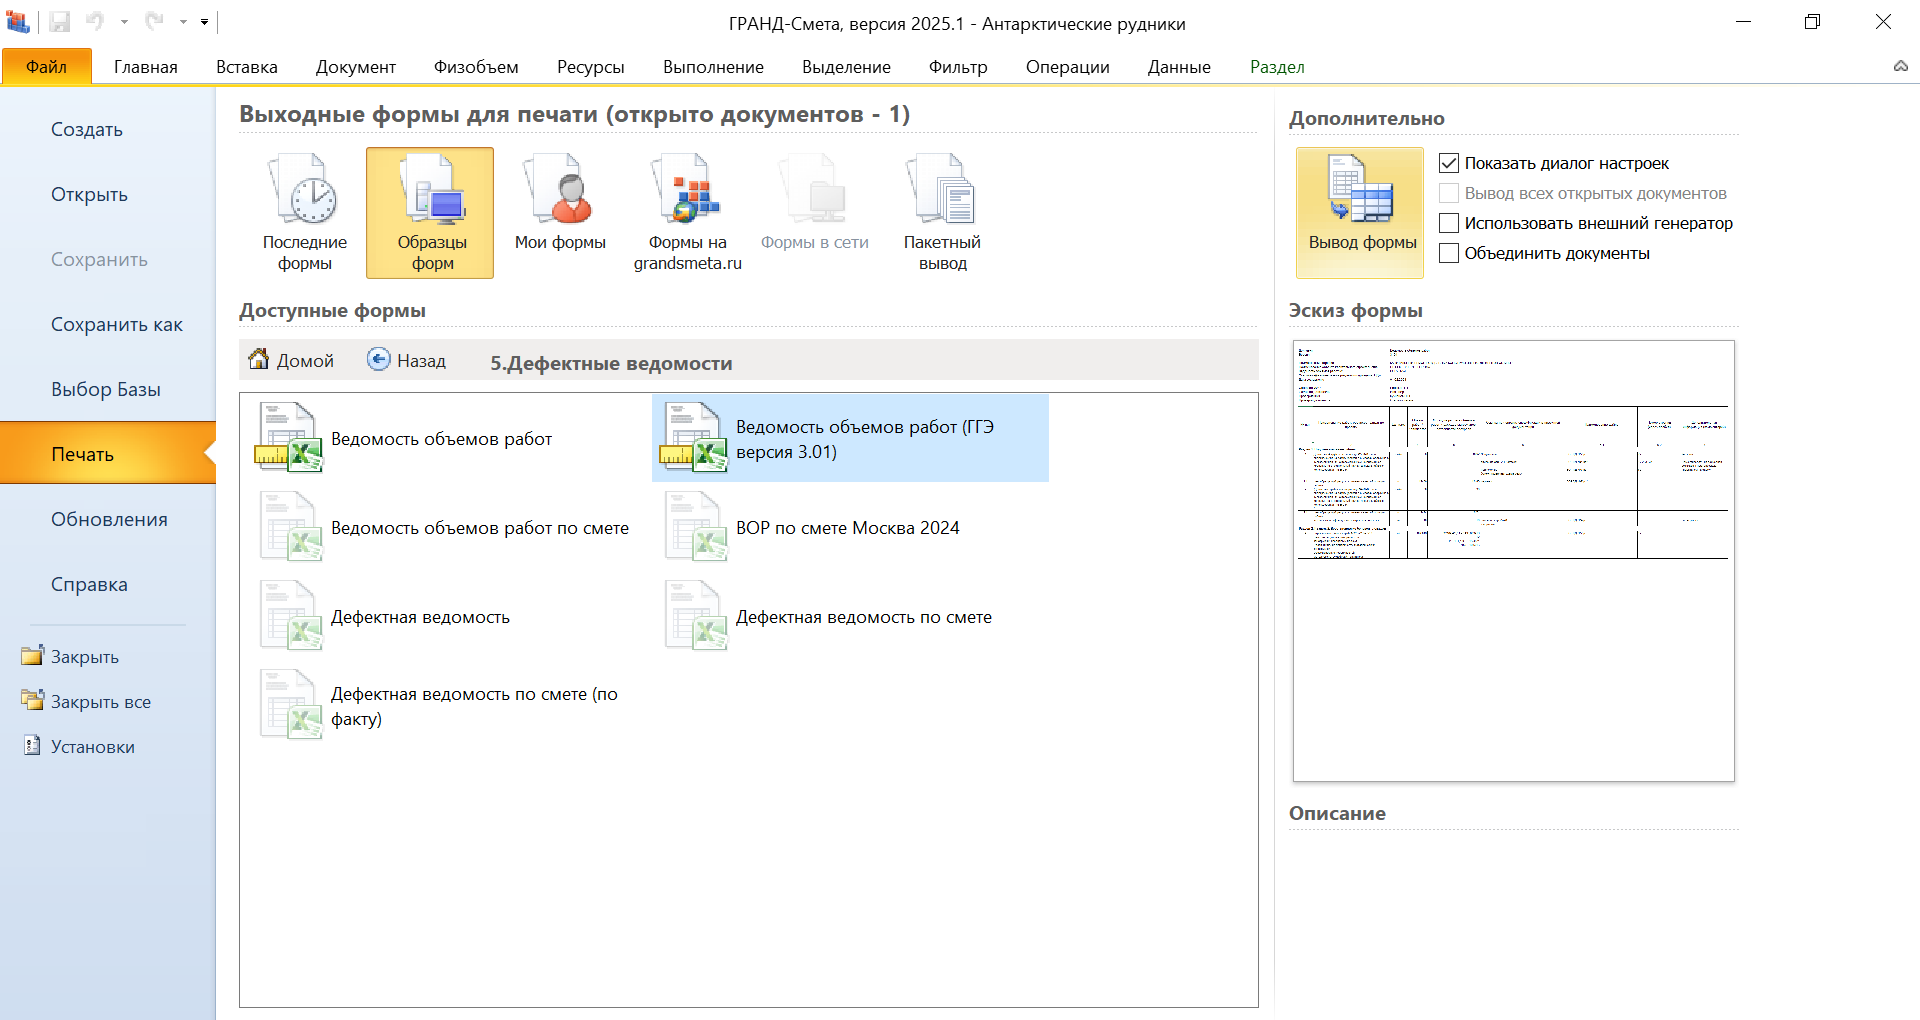Open the Последние формы icon
The image size is (1920, 1020).
click(x=305, y=212)
